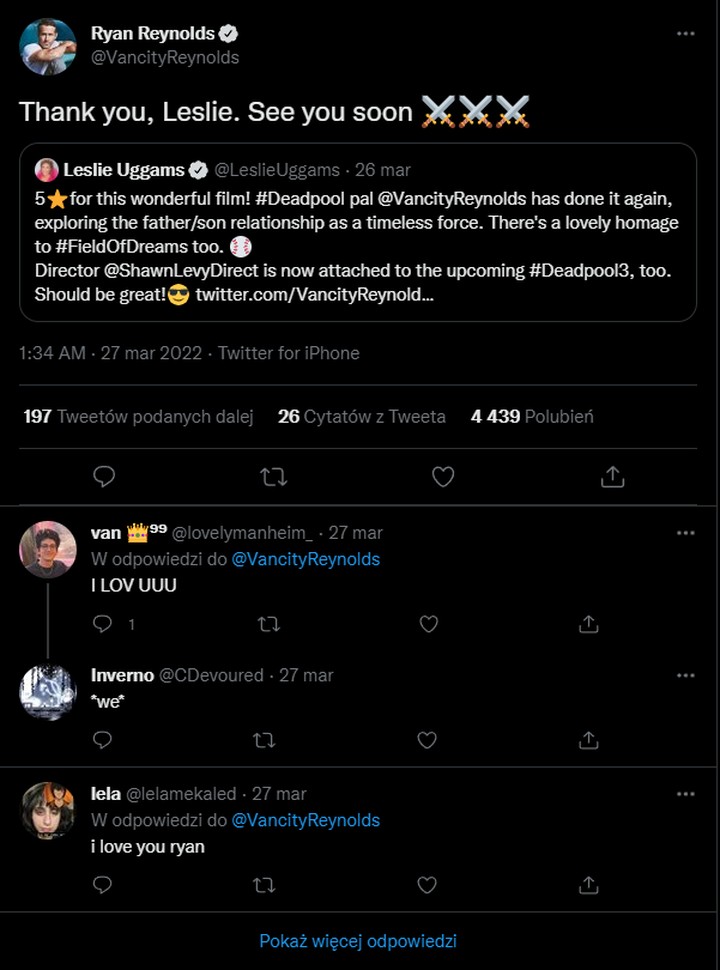View the 26 'Cytatów z Tweeta' list
Image resolution: width=720 pixels, height=970 pixels.
click(362, 416)
